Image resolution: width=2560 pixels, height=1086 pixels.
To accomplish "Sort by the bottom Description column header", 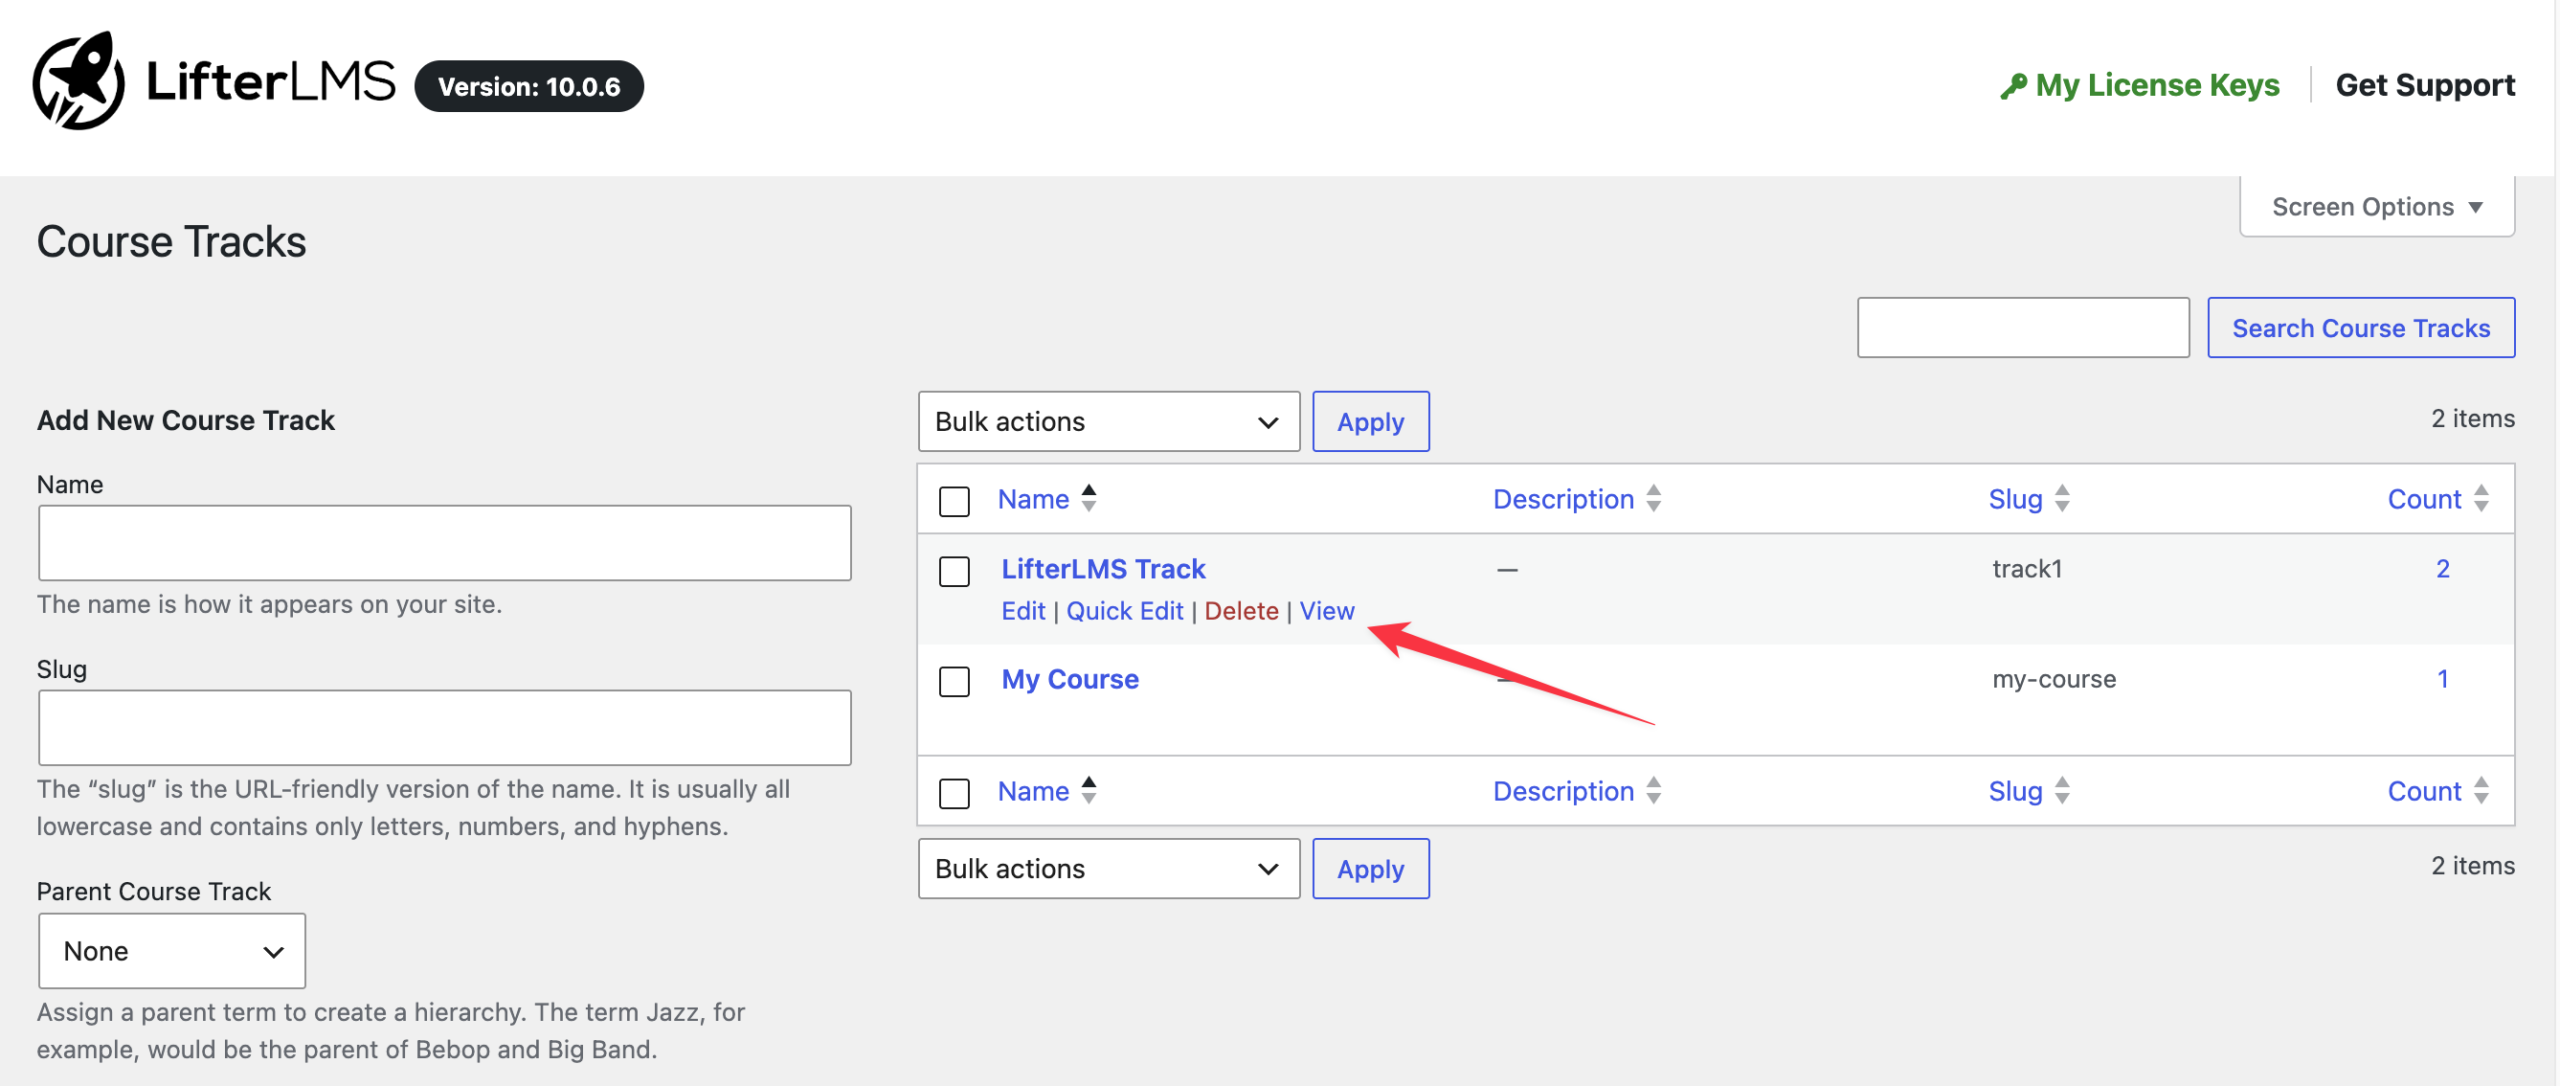I will [x=1563, y=791].
